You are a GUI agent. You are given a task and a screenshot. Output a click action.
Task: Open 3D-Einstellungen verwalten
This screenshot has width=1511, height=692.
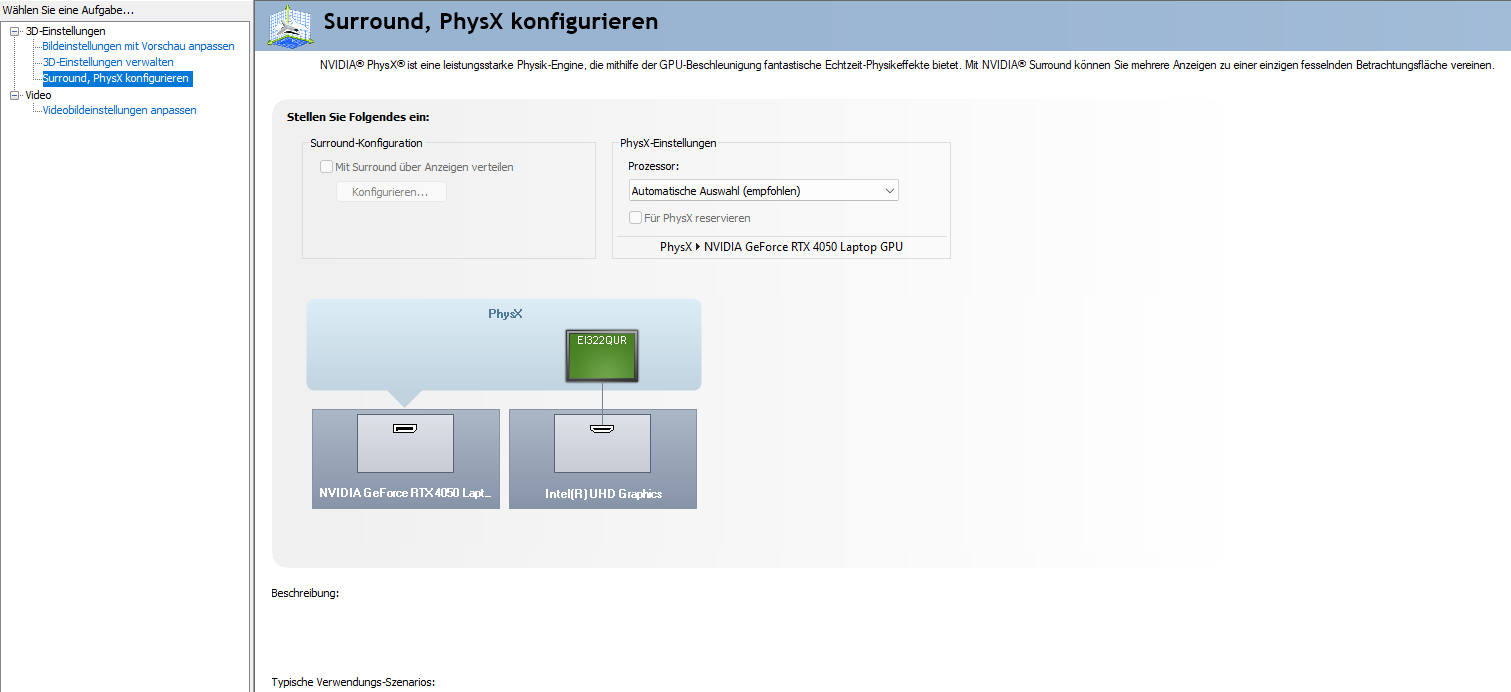(108, 62)
